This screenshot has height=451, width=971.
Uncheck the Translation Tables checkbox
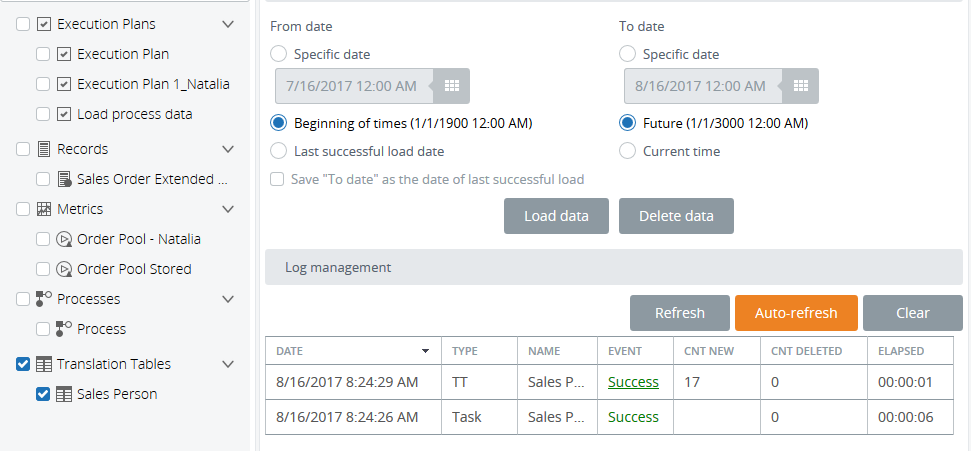tap(23, 364)
